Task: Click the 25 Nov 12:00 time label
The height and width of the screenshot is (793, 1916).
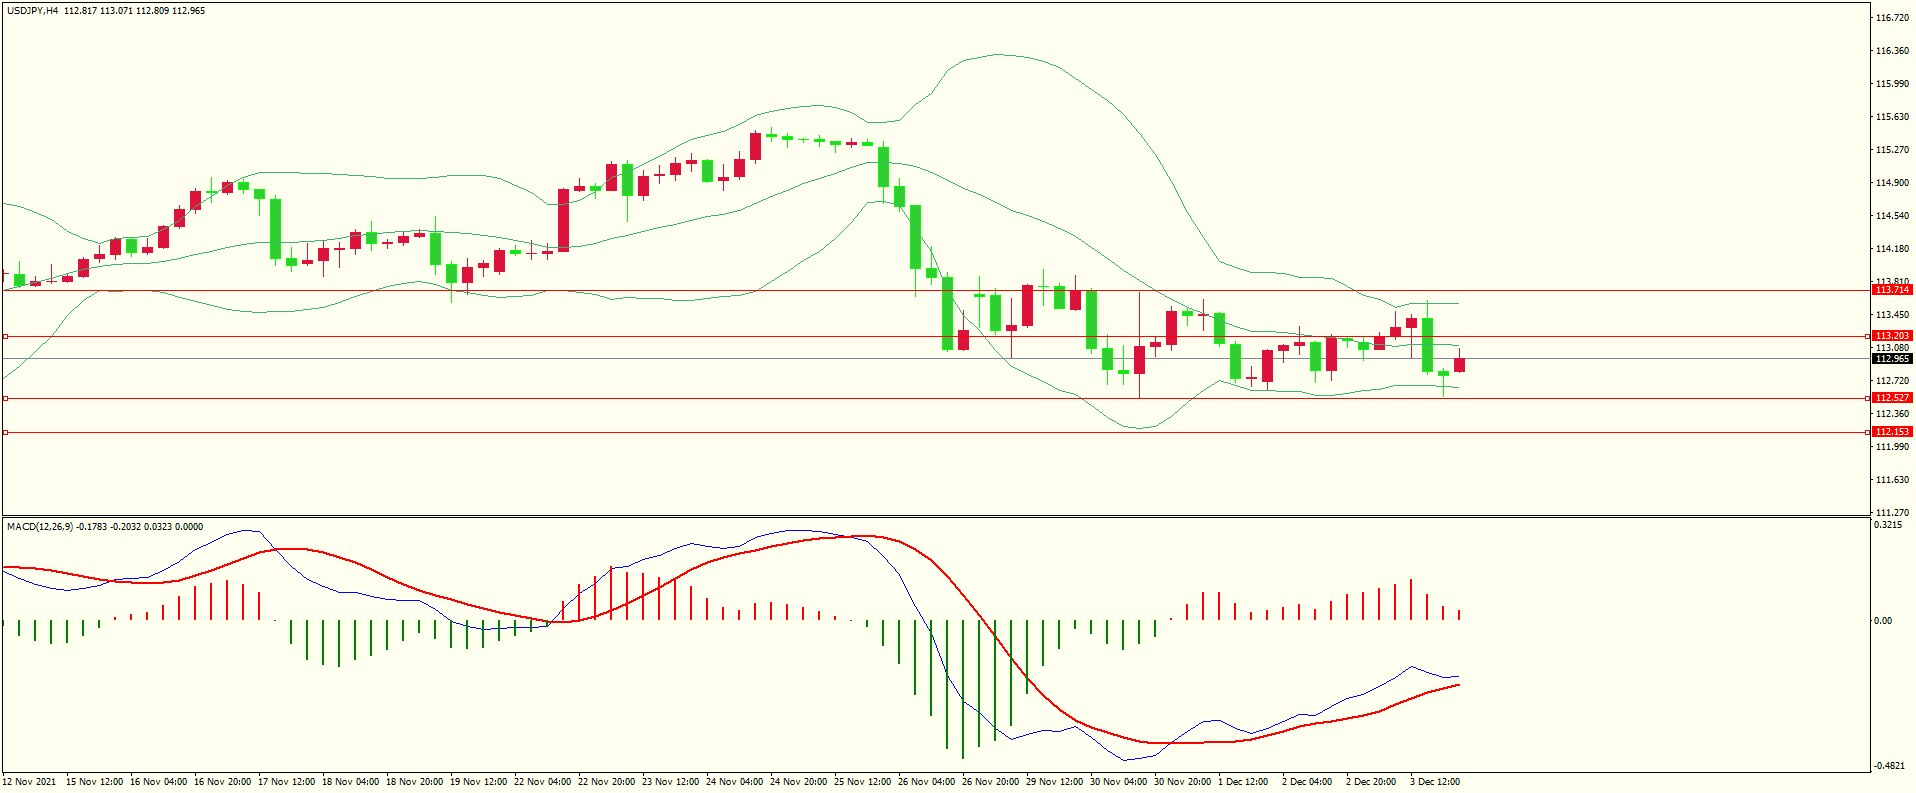Action: 862,782
